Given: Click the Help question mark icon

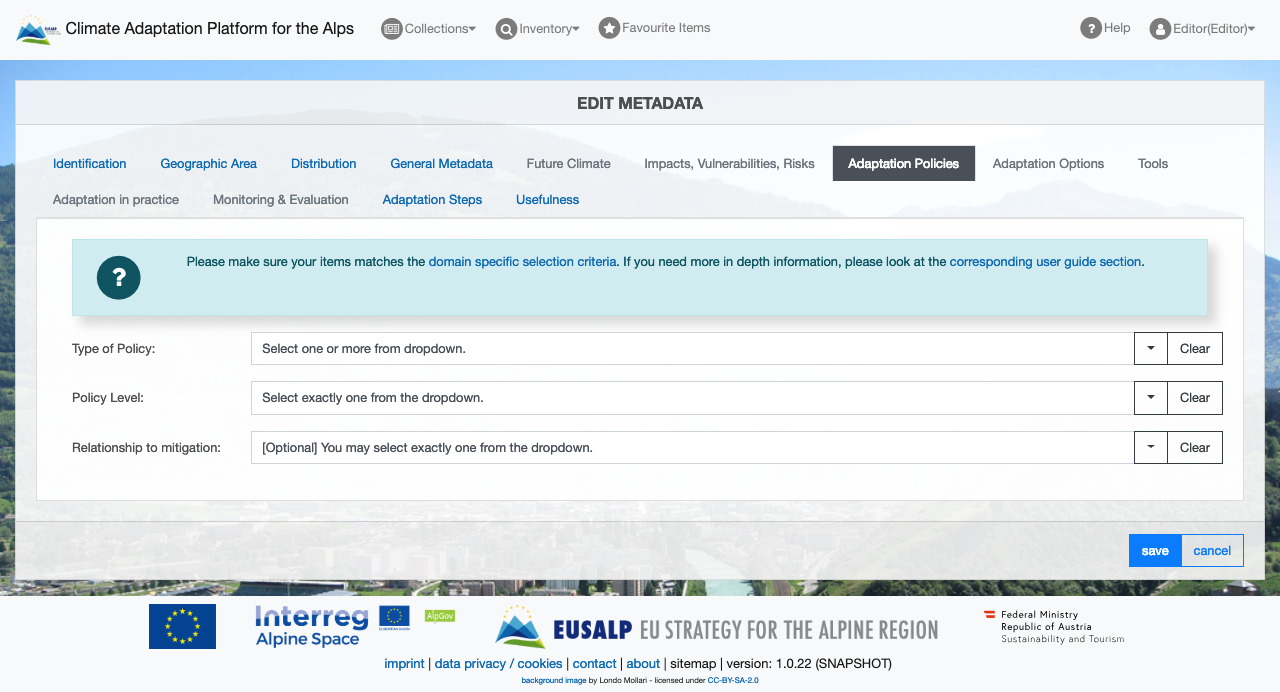Looking at the screenshot, I should pos(1090,28).
